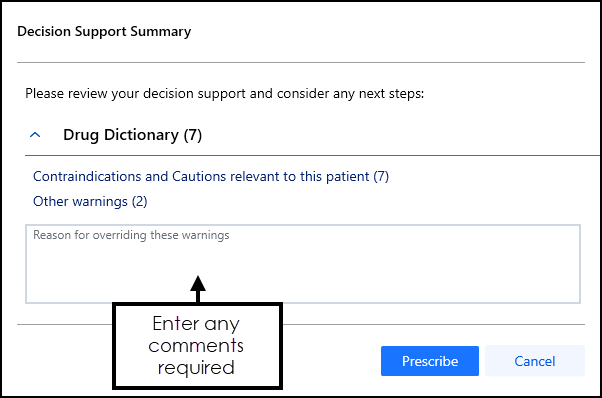602x398 pixels.
Task: Confirm the prescription with Prescribe
Action: point(430,361)
